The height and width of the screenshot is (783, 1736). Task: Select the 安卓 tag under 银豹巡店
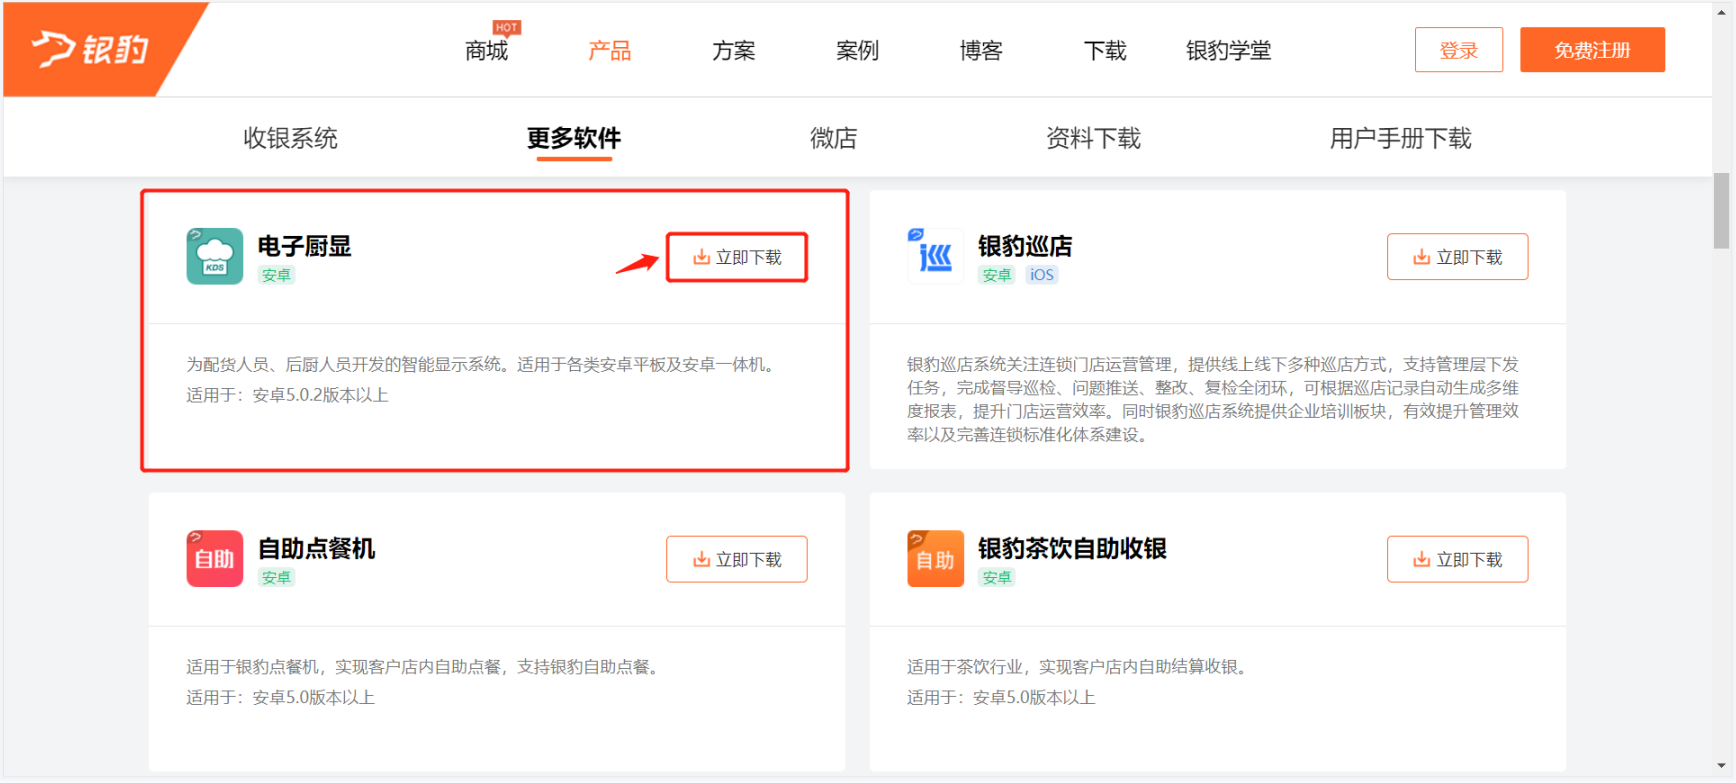pos(996,275)
